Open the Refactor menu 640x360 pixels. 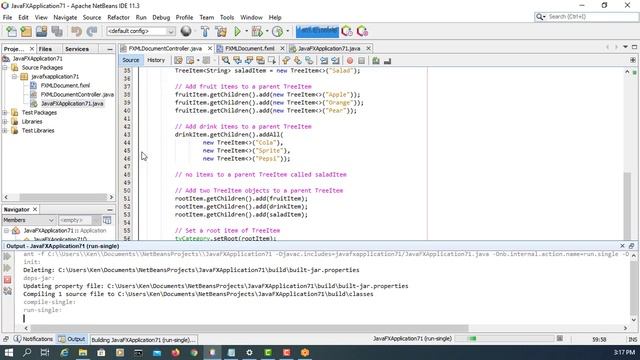(118, 18)
